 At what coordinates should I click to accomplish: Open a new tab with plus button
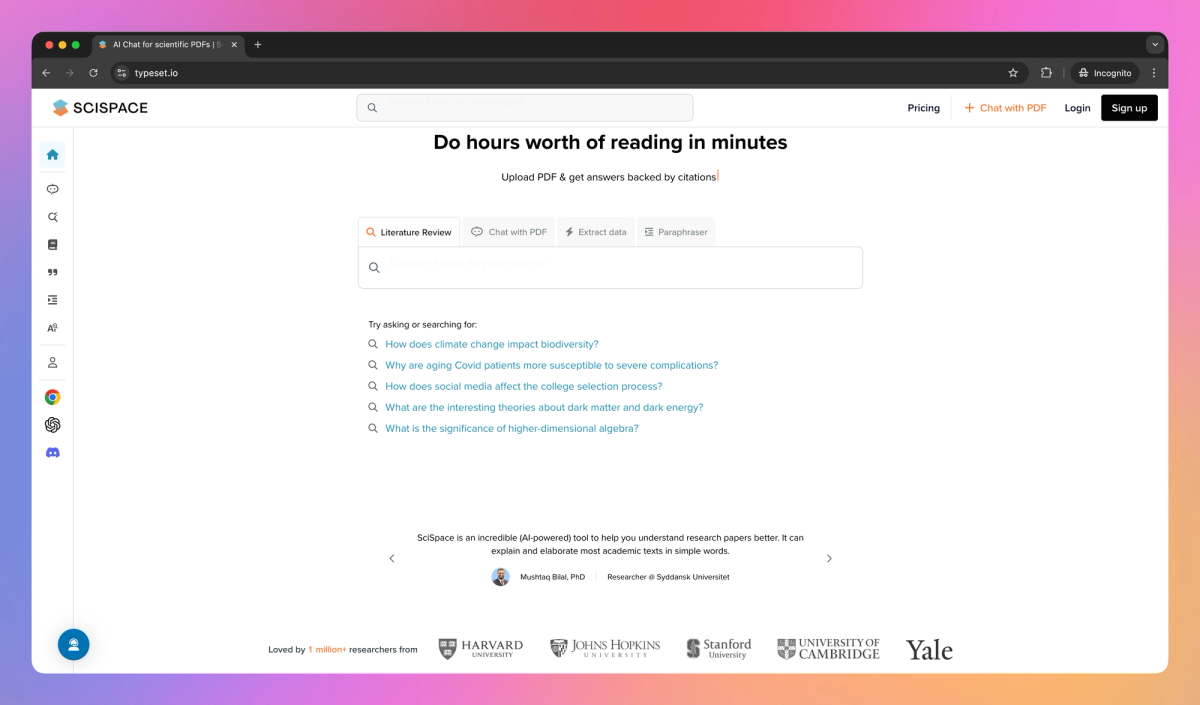click(258, 45)
